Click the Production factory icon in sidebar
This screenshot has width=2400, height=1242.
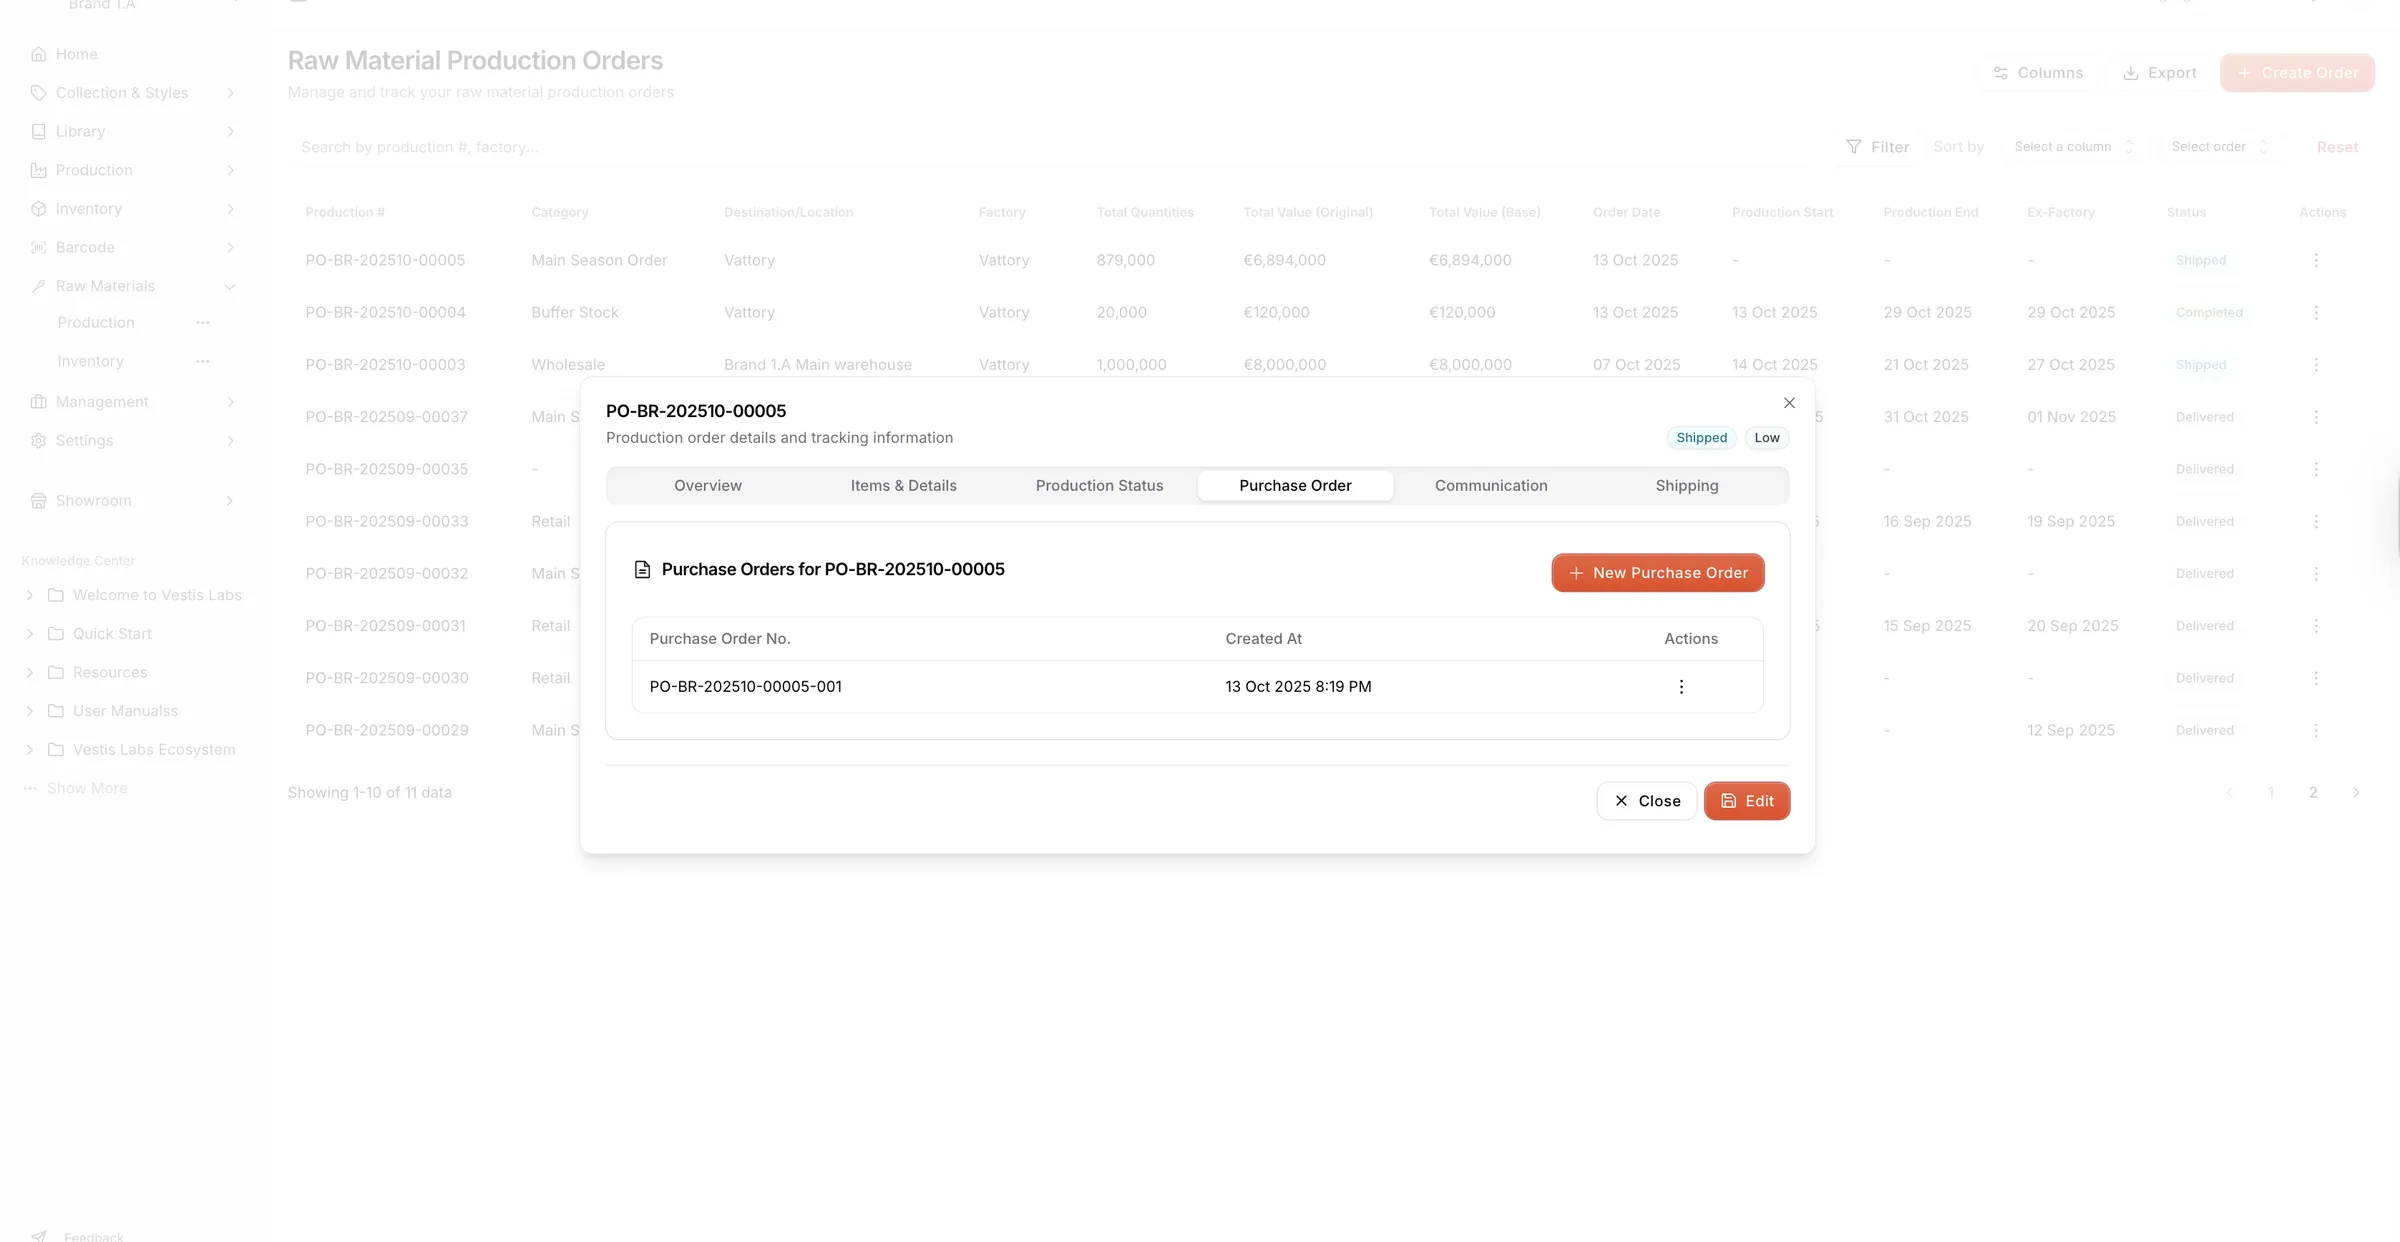pyautogui.click(x=39, y=170)
